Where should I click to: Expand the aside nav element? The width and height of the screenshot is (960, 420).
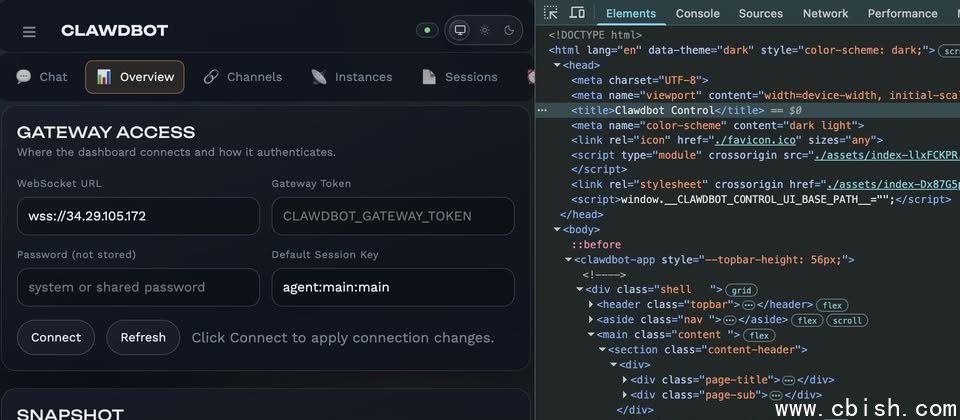tap(591, 320)
